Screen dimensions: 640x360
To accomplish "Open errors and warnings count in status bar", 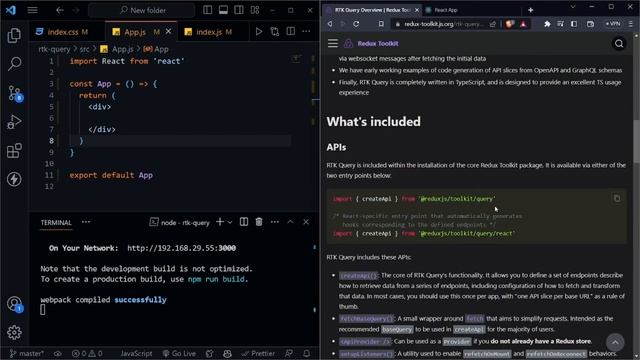I will tap(87, 353).
